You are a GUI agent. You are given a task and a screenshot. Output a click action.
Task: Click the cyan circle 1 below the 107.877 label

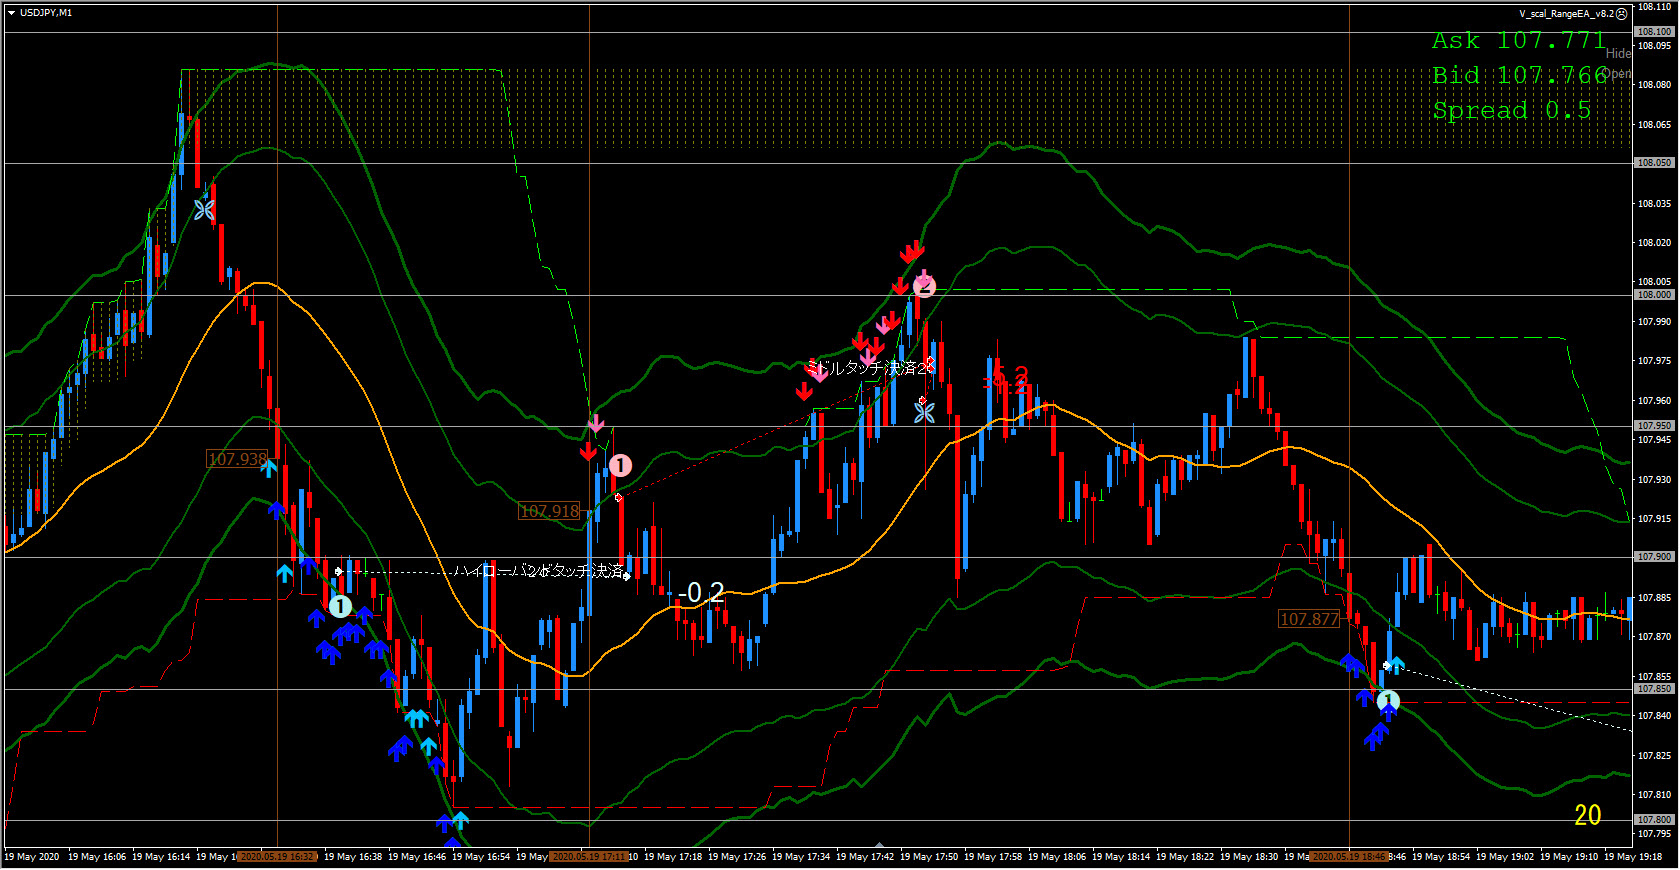point(1388,701)
